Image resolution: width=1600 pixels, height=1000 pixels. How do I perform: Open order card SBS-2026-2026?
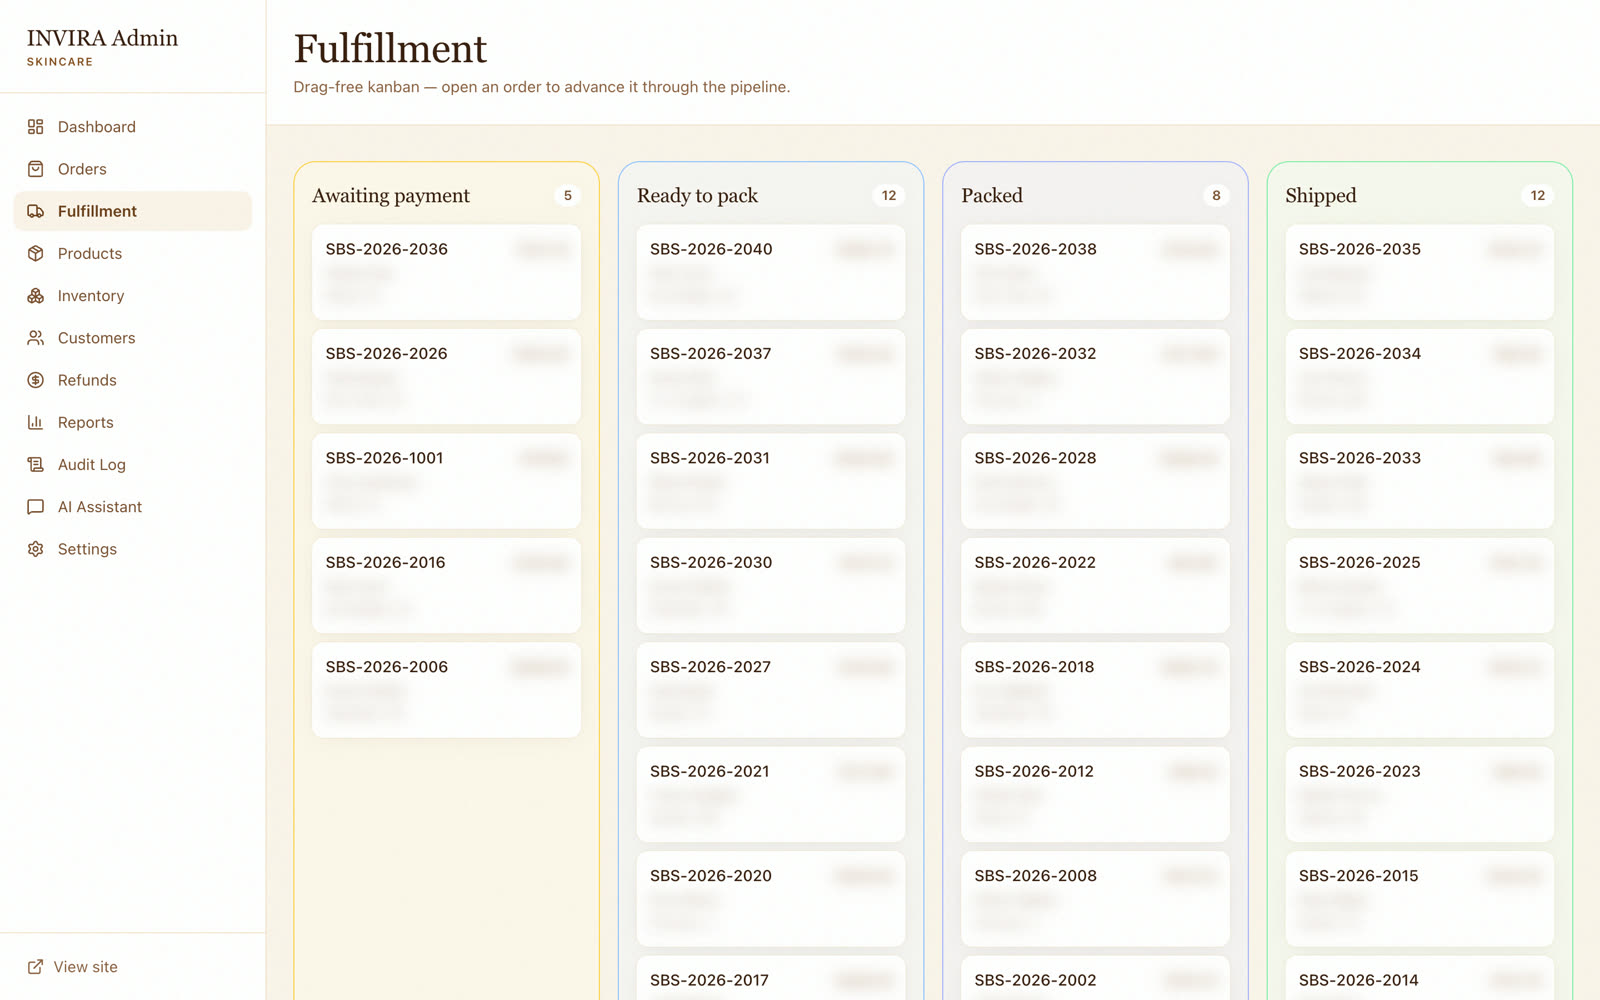pos(446,377)
